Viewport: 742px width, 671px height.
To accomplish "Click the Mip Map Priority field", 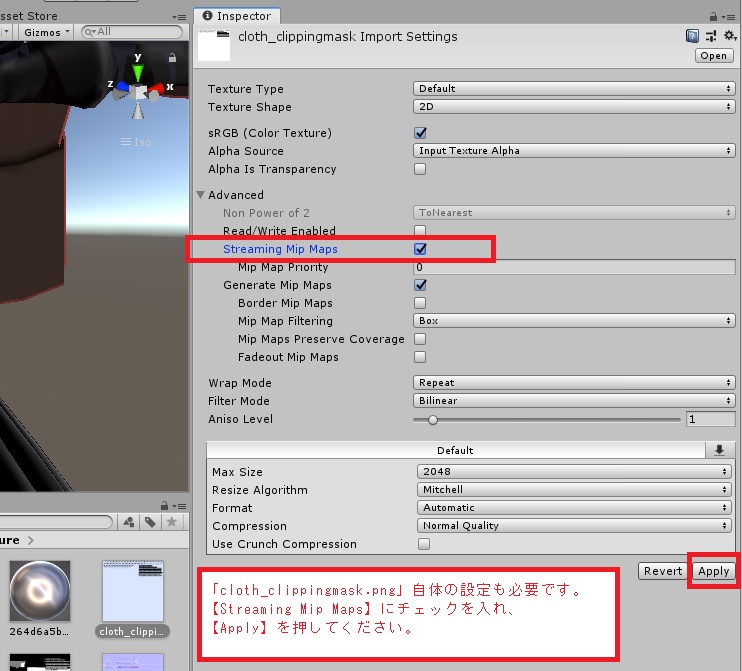I will click(574, 267).
